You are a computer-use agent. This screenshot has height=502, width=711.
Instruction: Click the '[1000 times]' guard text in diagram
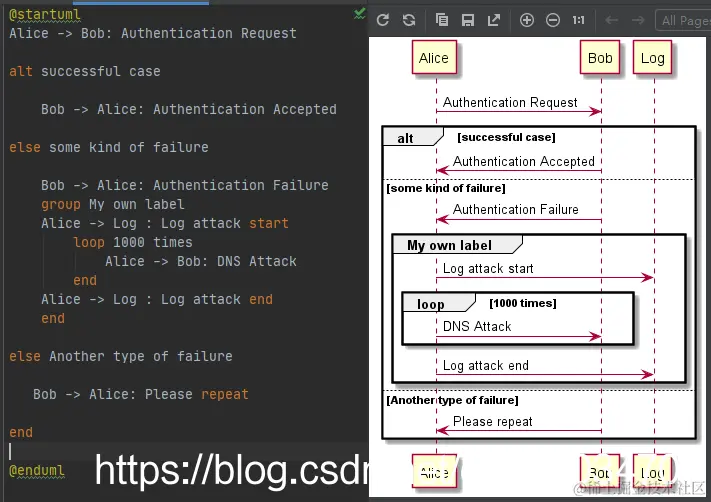pyautogui.click(x=523, y=303)
